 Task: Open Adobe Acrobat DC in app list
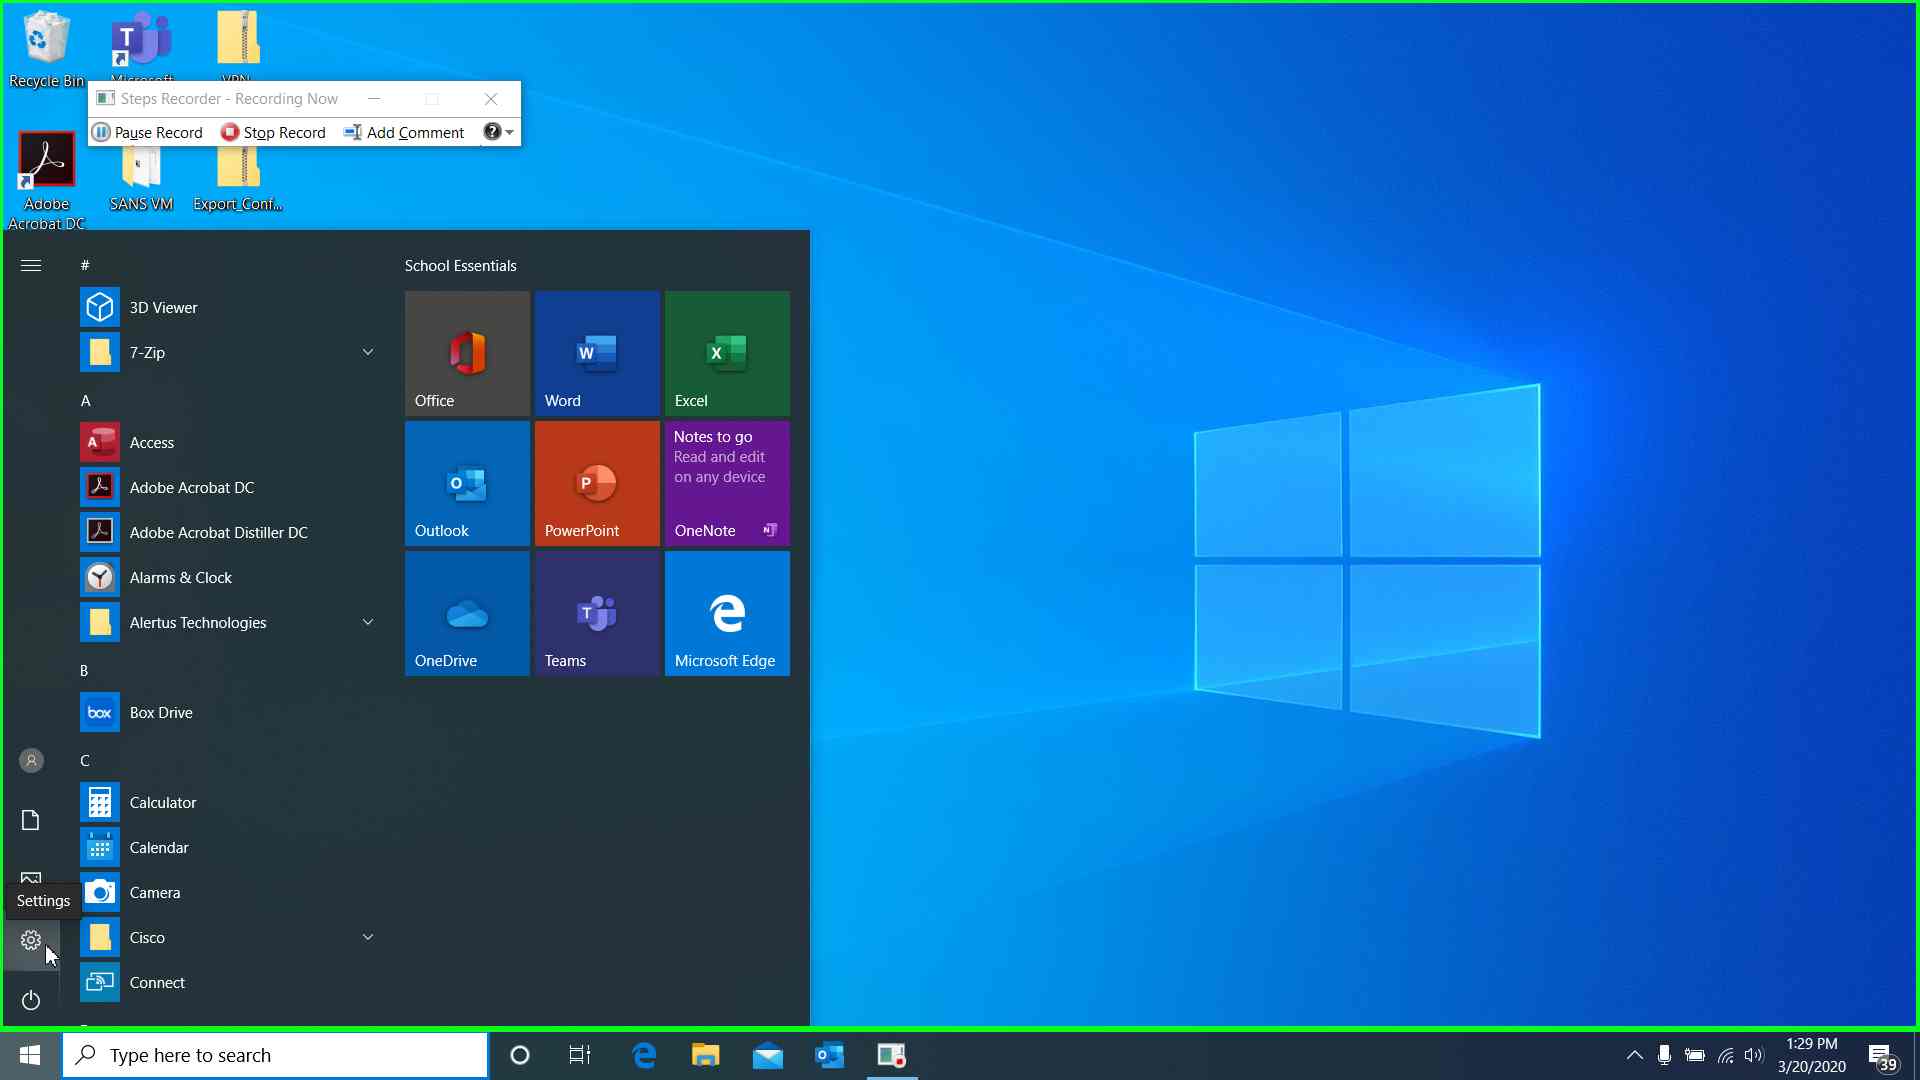coord(229,487)
